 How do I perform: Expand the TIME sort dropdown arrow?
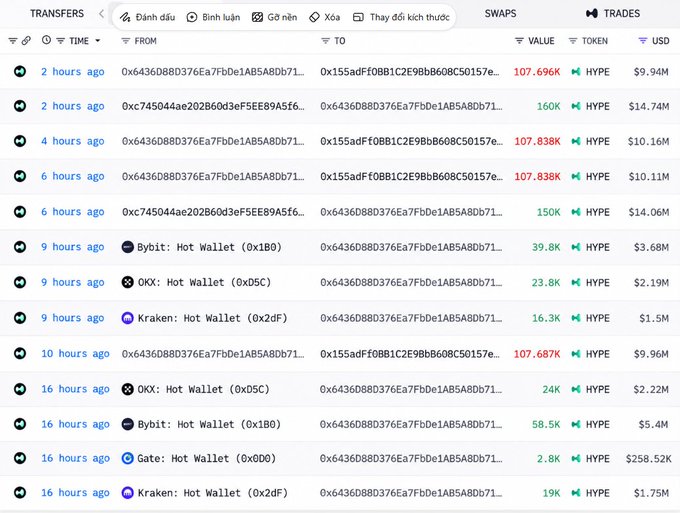point(98,41)
